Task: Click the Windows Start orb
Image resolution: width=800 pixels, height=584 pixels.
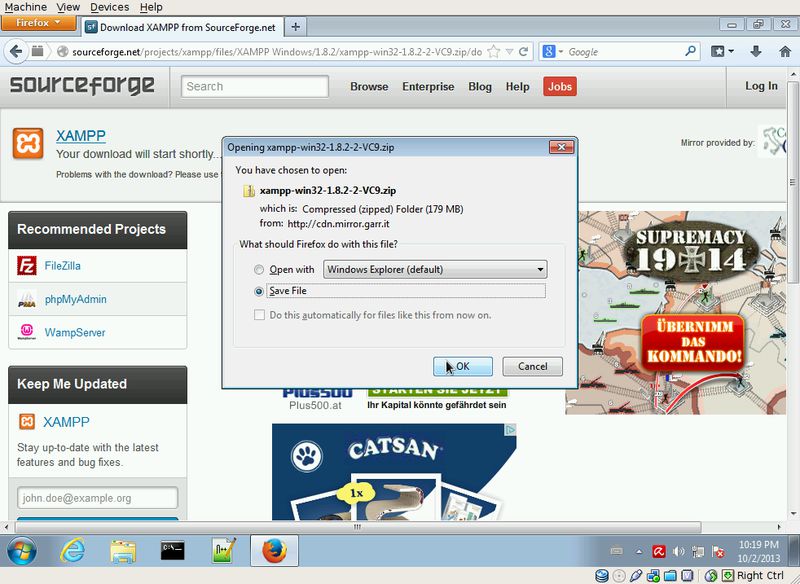Action: point(22,551)
